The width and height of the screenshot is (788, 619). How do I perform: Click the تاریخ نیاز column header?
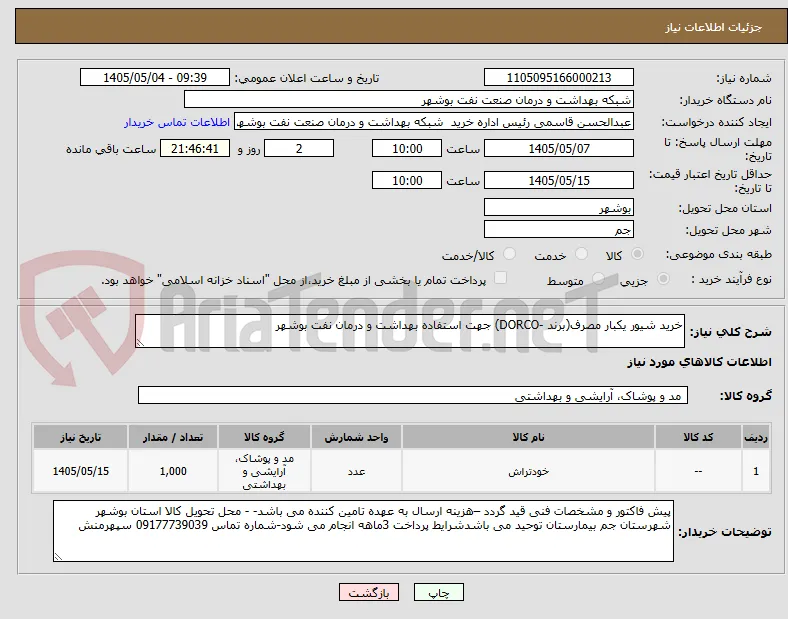(80, 437)
